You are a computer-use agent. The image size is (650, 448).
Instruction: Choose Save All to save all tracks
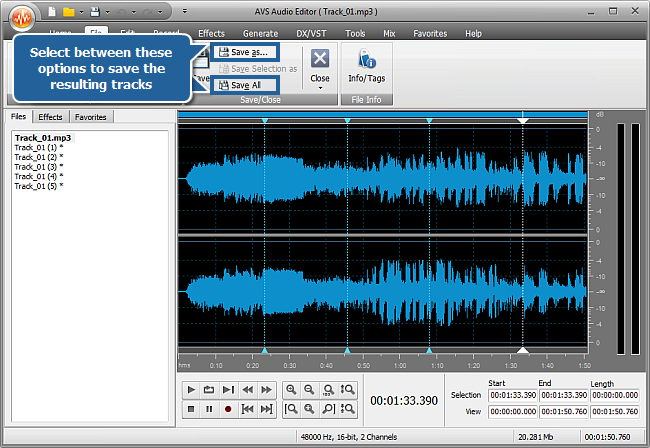[x=245, y=85]
